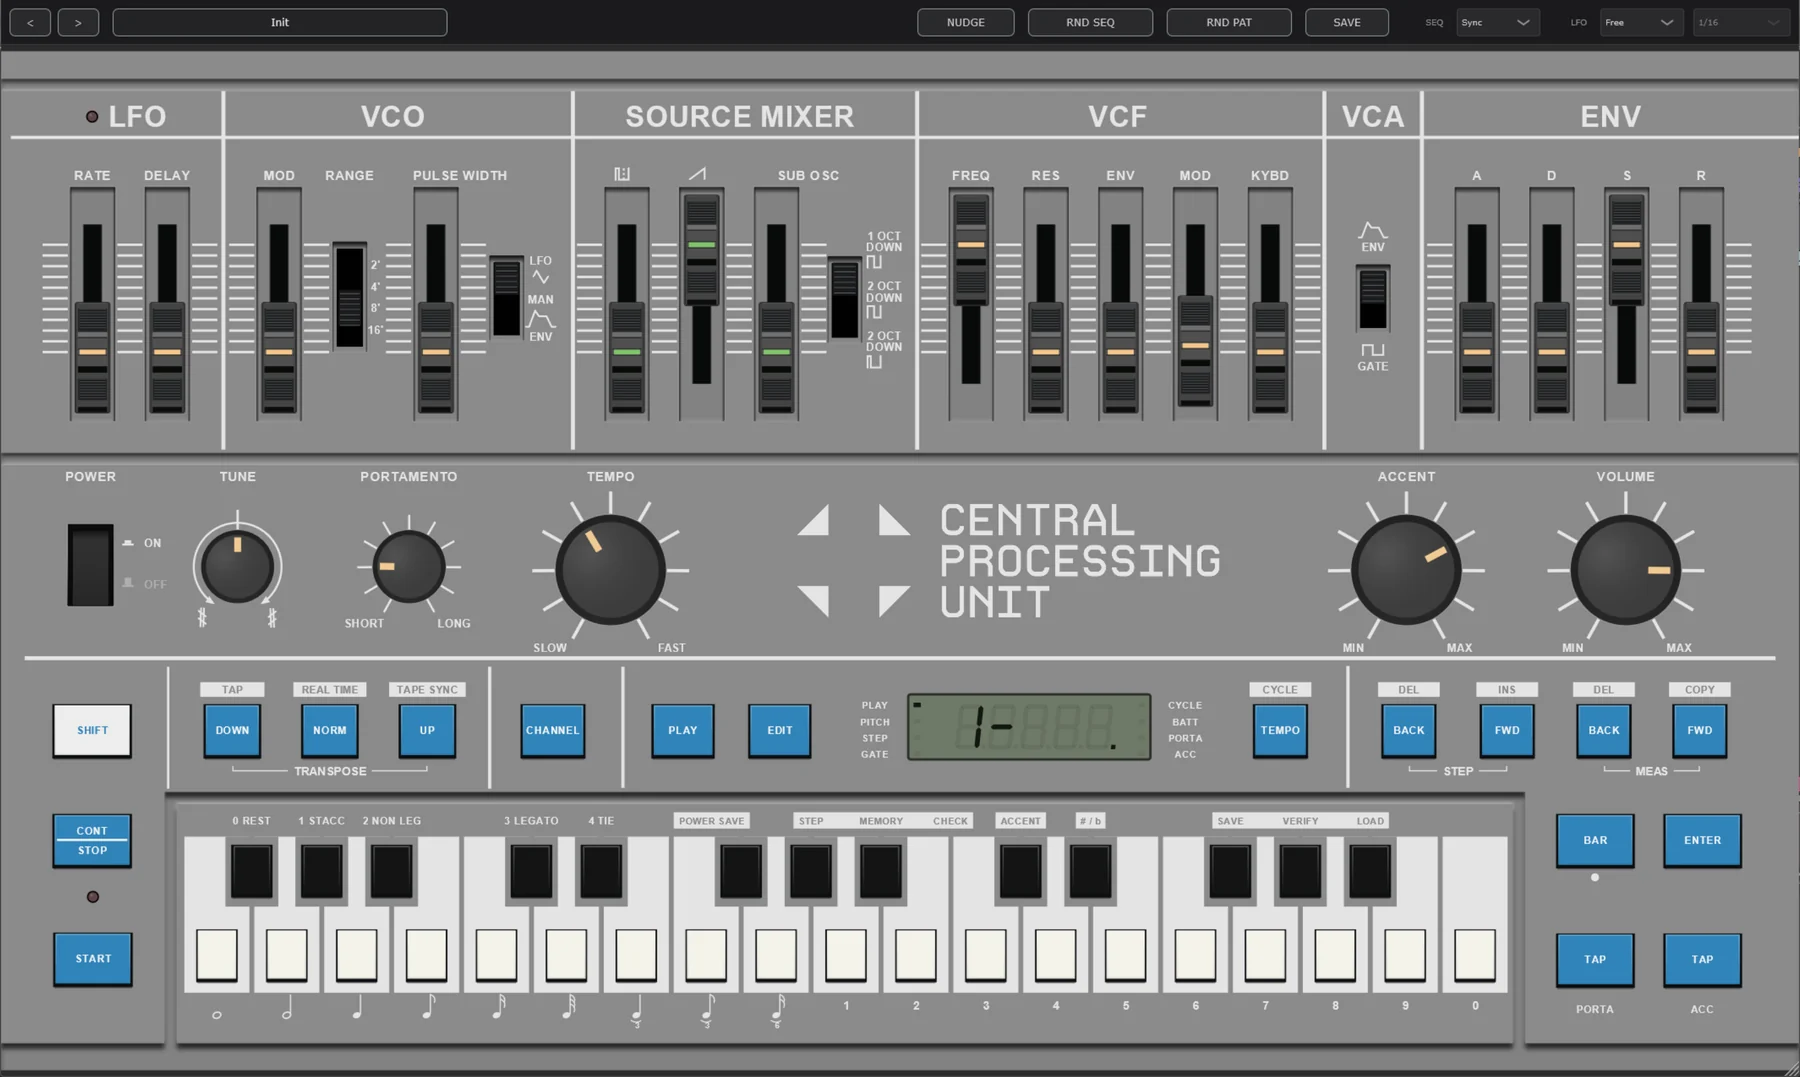
Task: Toggle the POWER on/off switch
Action: (x=90, y=565)
